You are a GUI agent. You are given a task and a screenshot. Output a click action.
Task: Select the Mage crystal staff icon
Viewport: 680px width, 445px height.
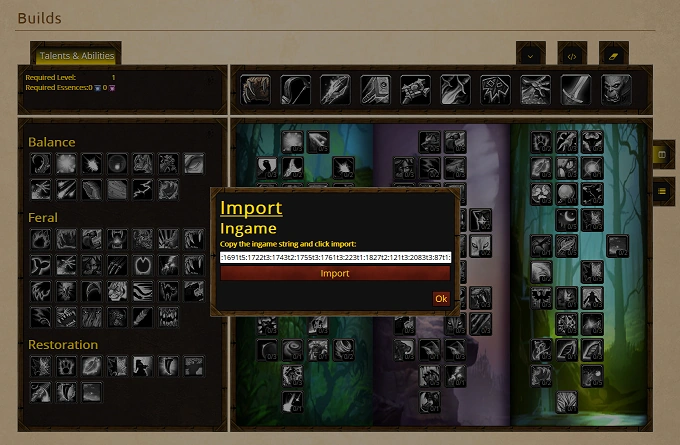pyautogui.click(x=335, y=90)
